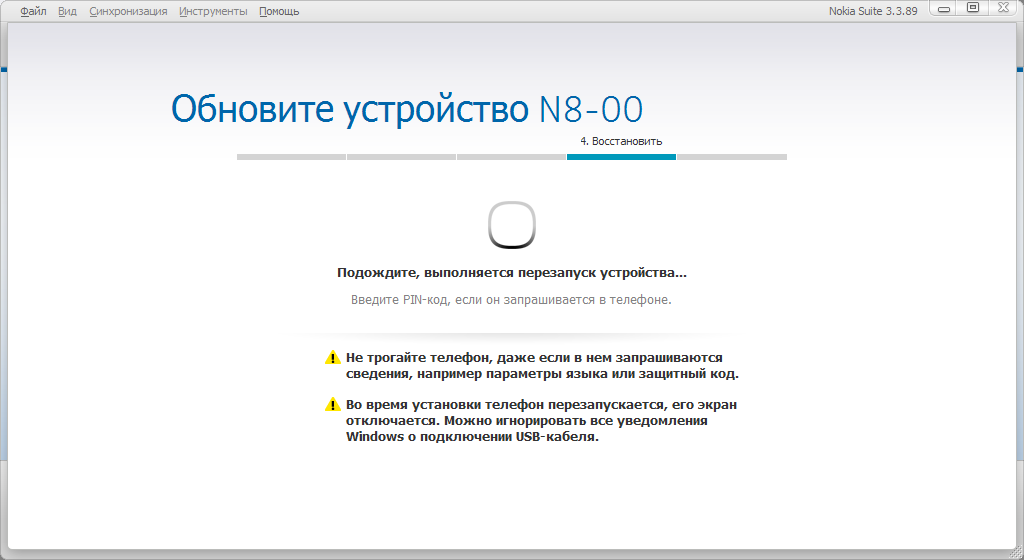Click the 'Nokia Suite 3.3.89' title text
The image size is (1024, 560).
873,11
